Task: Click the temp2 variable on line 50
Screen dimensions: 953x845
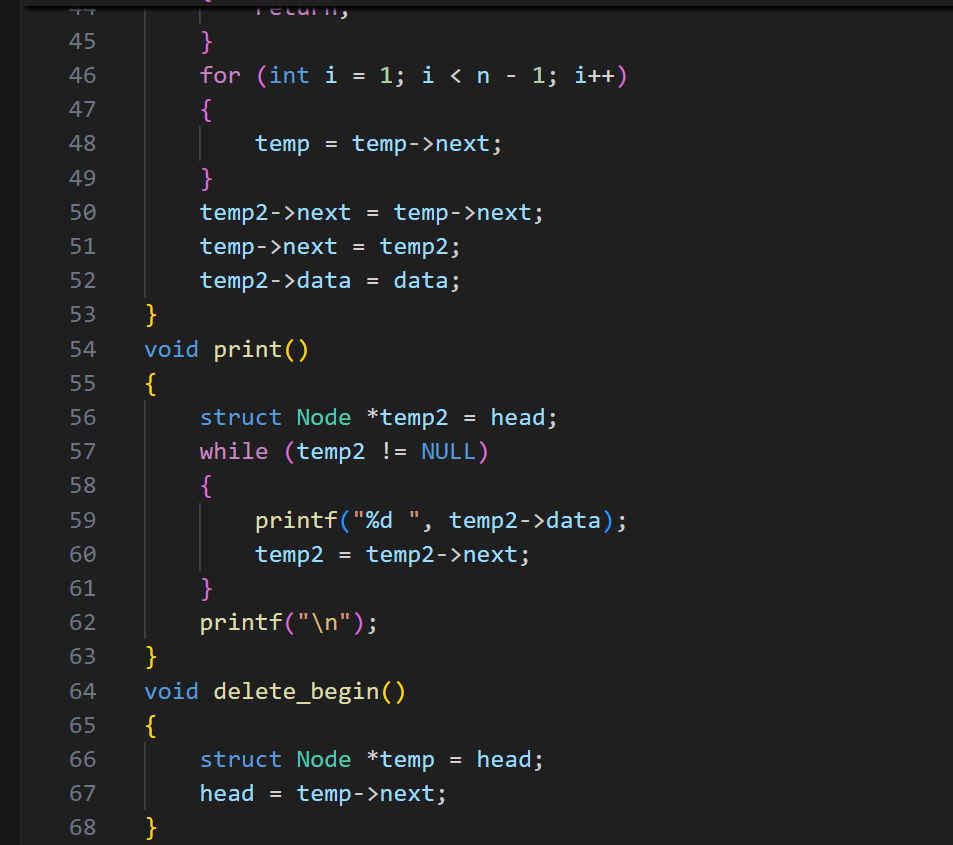Action: 227,212
